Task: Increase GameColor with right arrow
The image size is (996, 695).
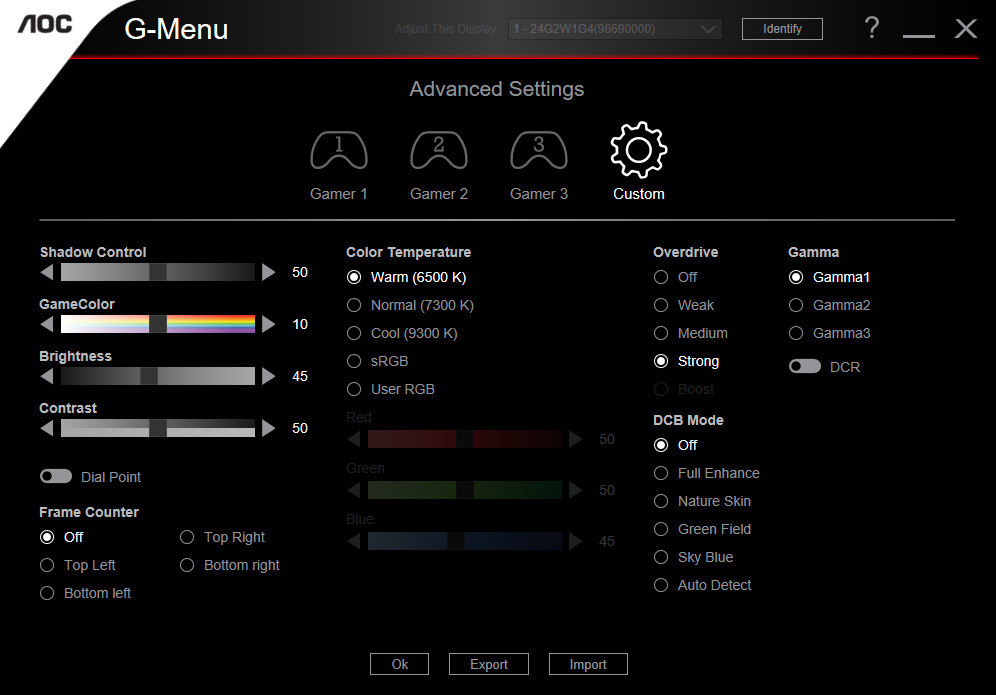Action: click(269, 324)
